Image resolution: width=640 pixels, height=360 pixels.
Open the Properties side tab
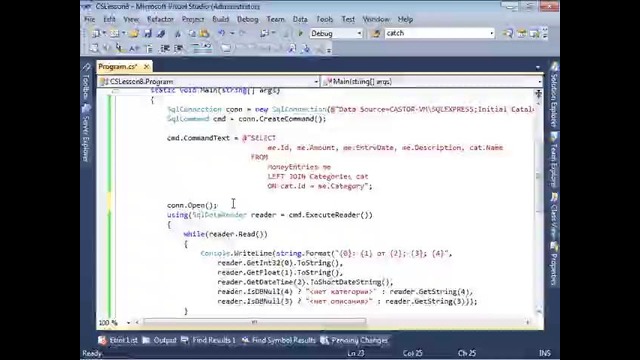[x=554, y=264]
